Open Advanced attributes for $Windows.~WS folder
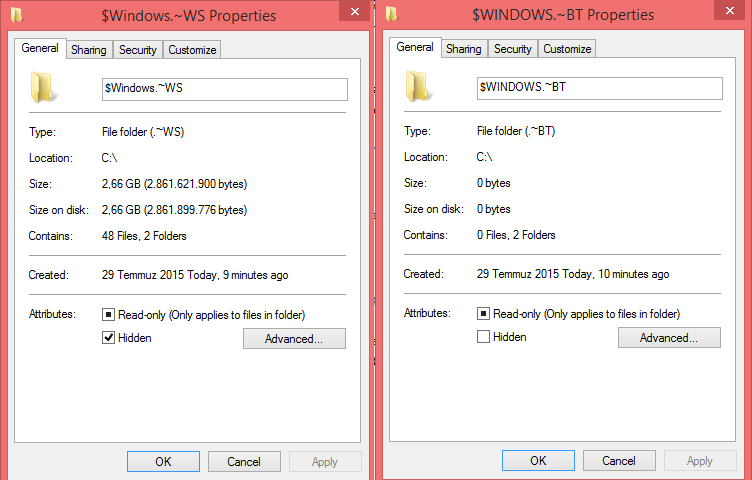 (x=294, y=339)
